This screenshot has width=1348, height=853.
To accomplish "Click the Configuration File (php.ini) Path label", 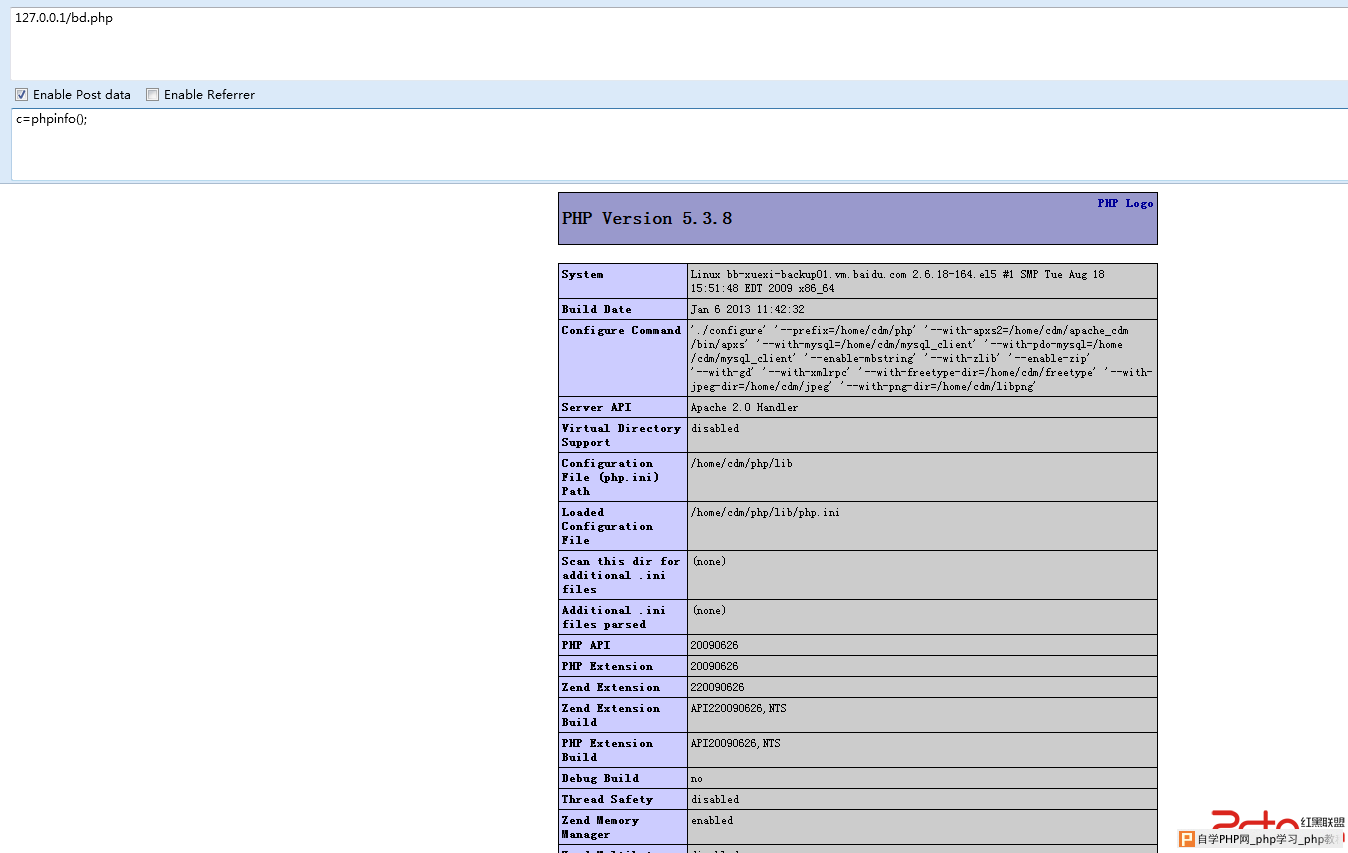I will click(610, 477).
